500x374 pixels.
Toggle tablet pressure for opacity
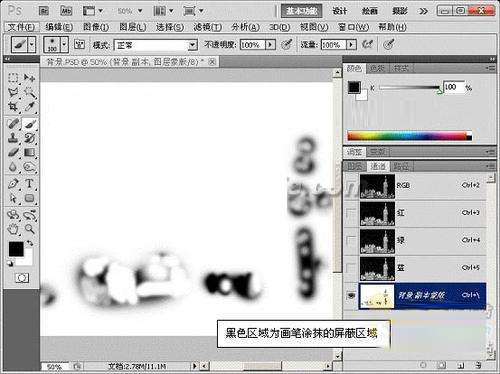(x=287, y=44)
